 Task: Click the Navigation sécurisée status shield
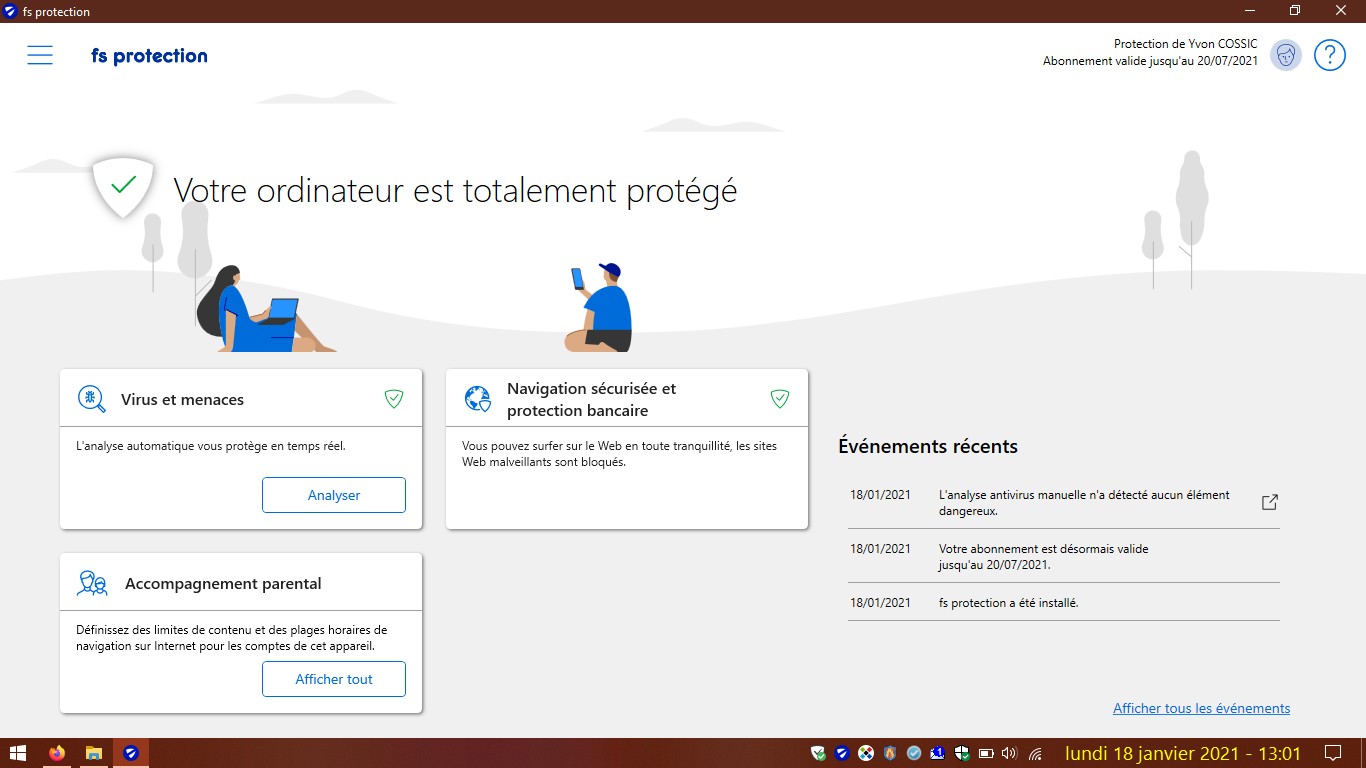pos(780,399)
